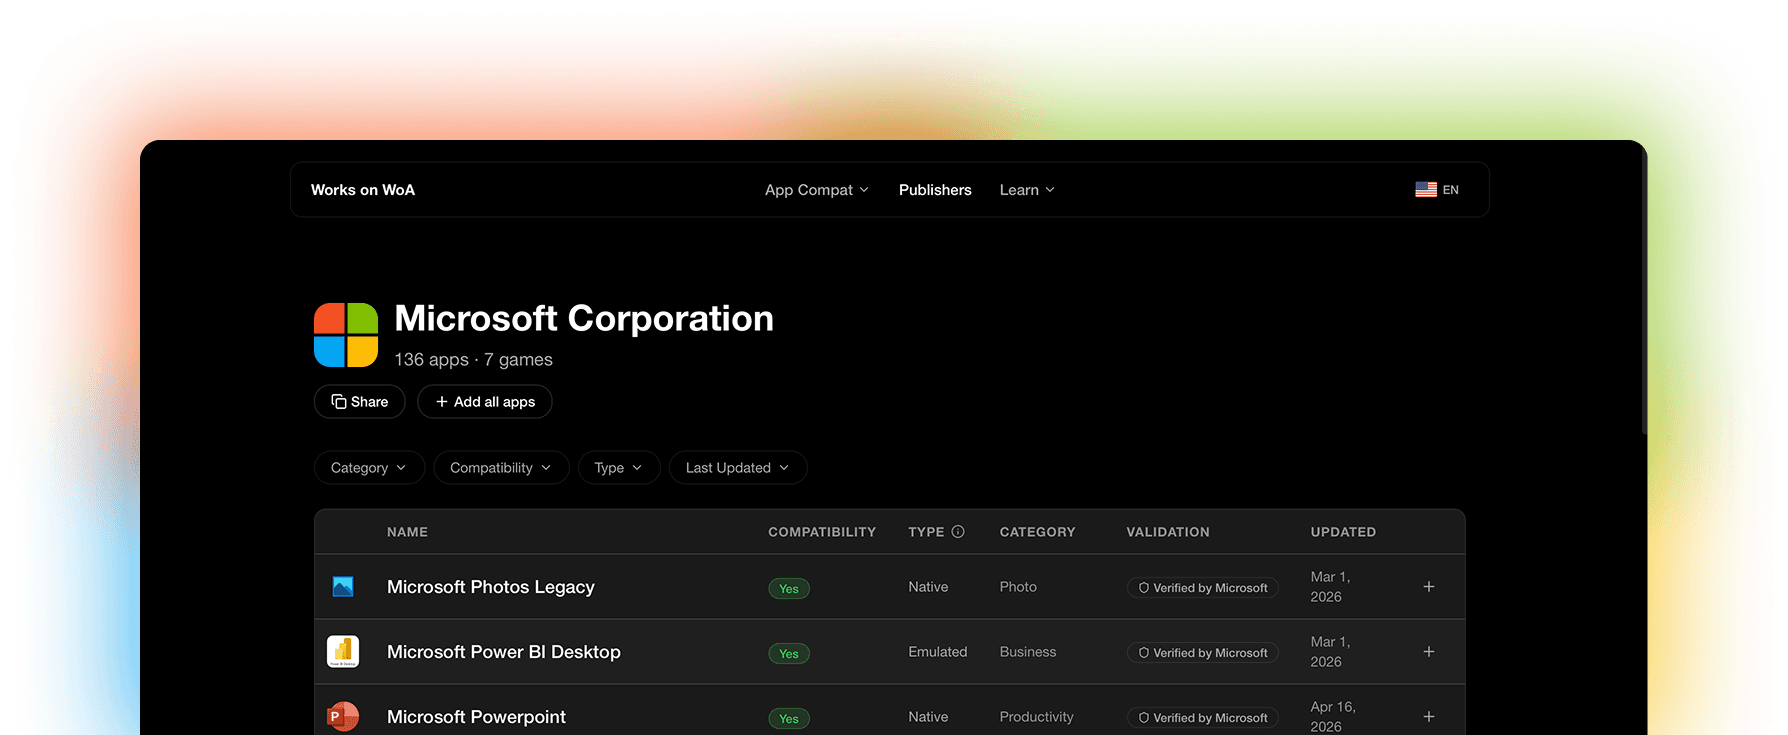
Task: Click Verified by Microsoft badge in Photos Legacy row
Action: [x=1203, y=588]
